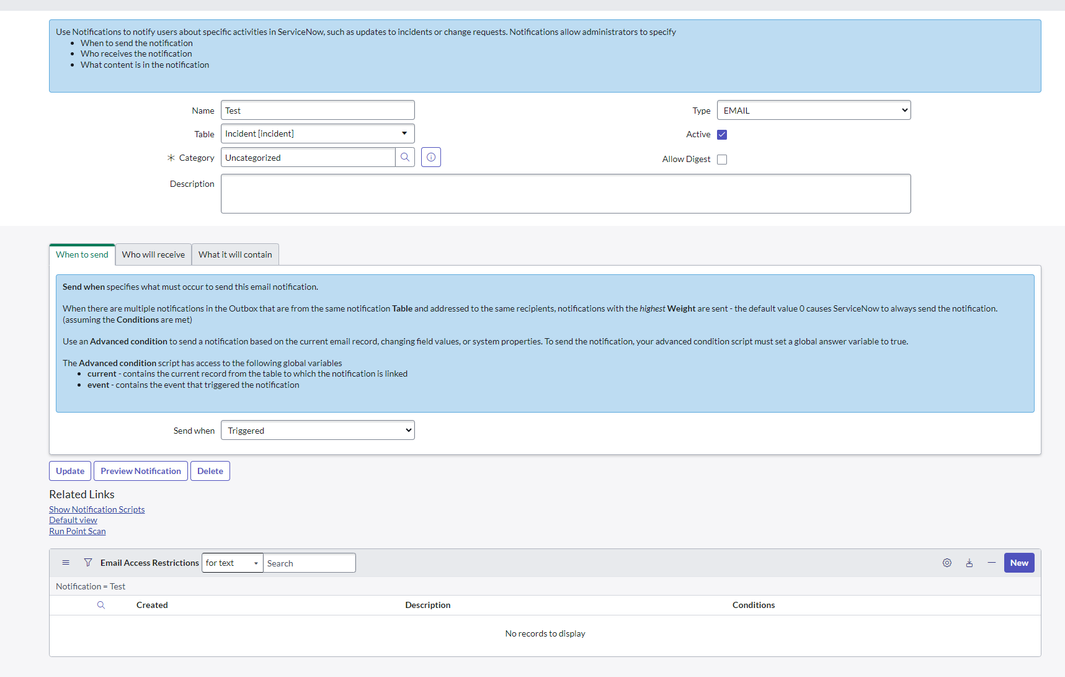The image size is (1065, 677).
Task: Click into the Description text area
Action: click(x=566, y=194)
